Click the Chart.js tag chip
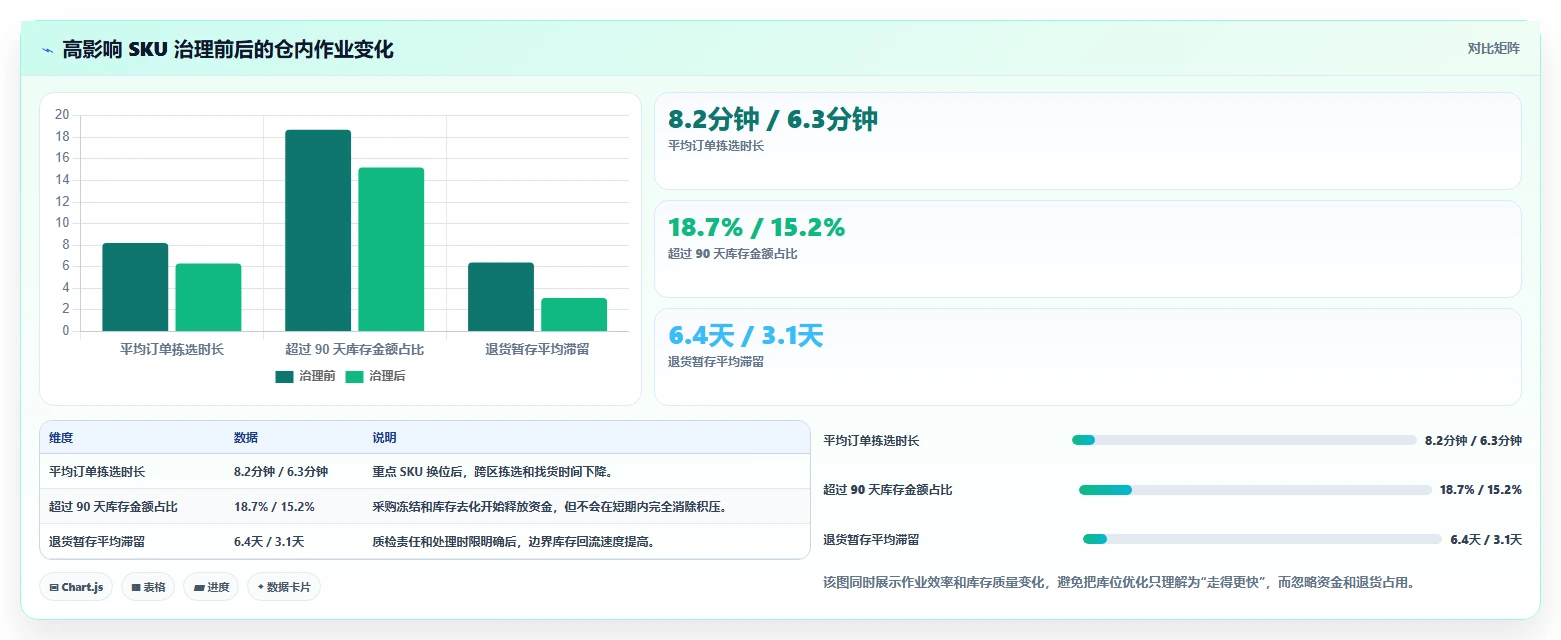This screenshot has height=640, width=1561. [x=77, y=587]
